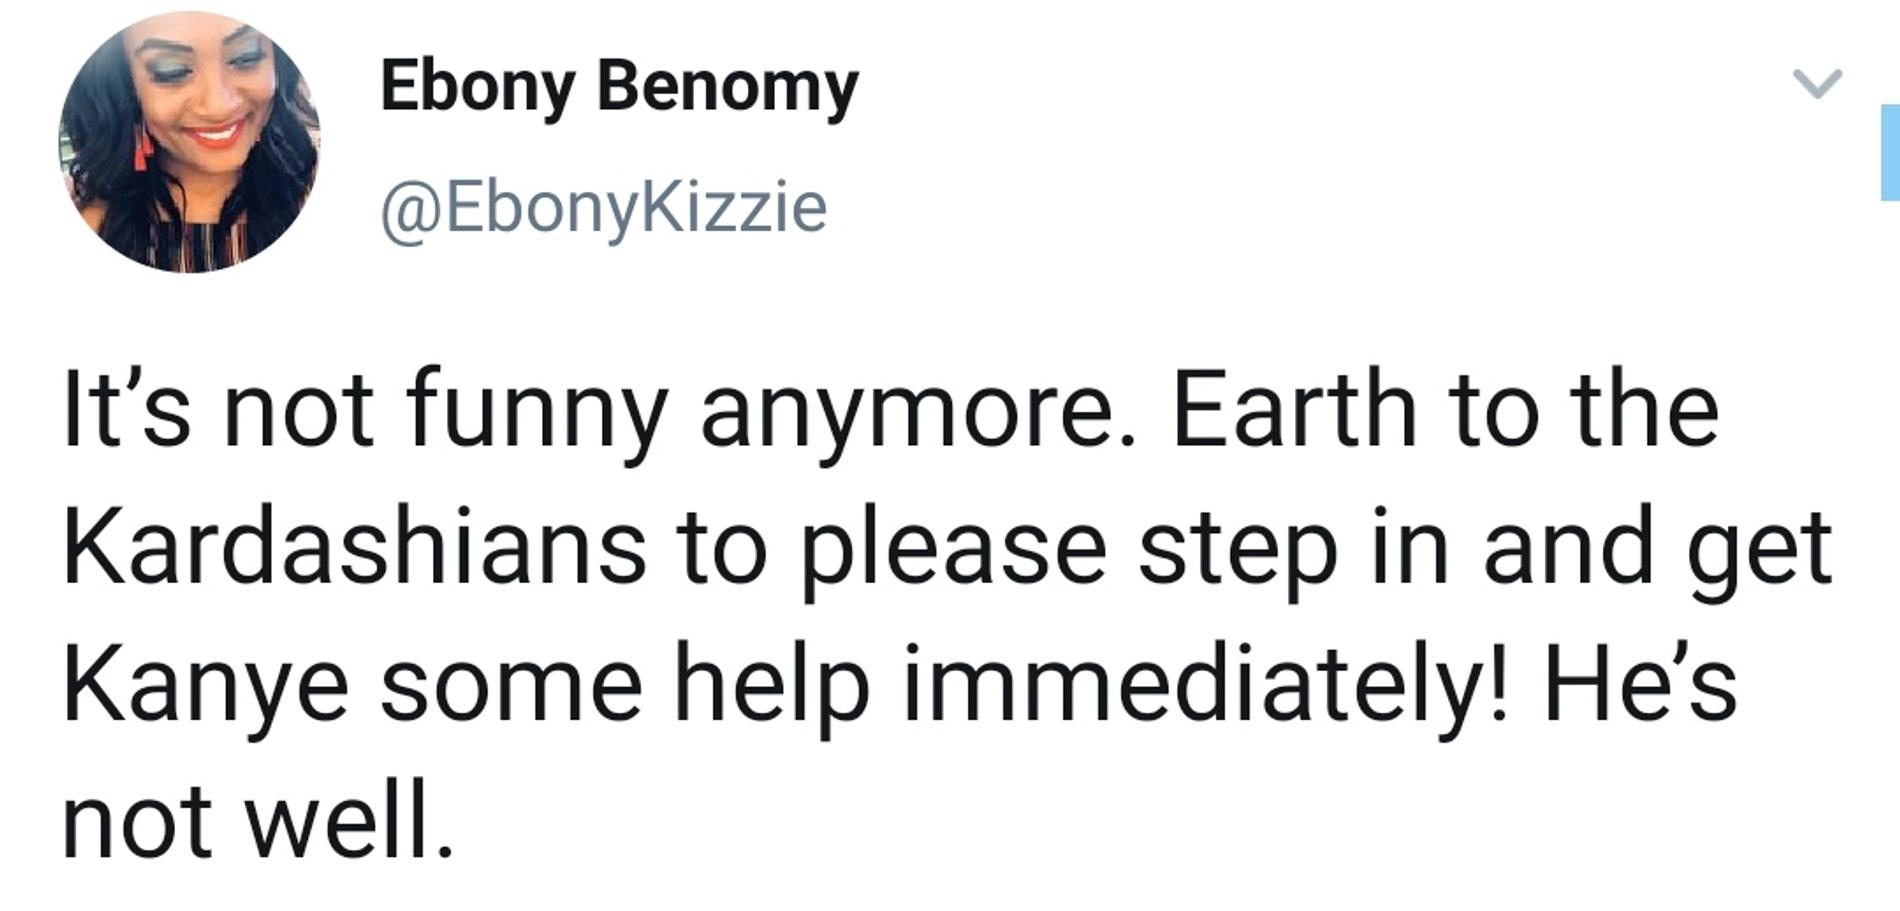Click the word "Earth" in the tweet
1900x911 pixels.
click(x=1294, y=411)
